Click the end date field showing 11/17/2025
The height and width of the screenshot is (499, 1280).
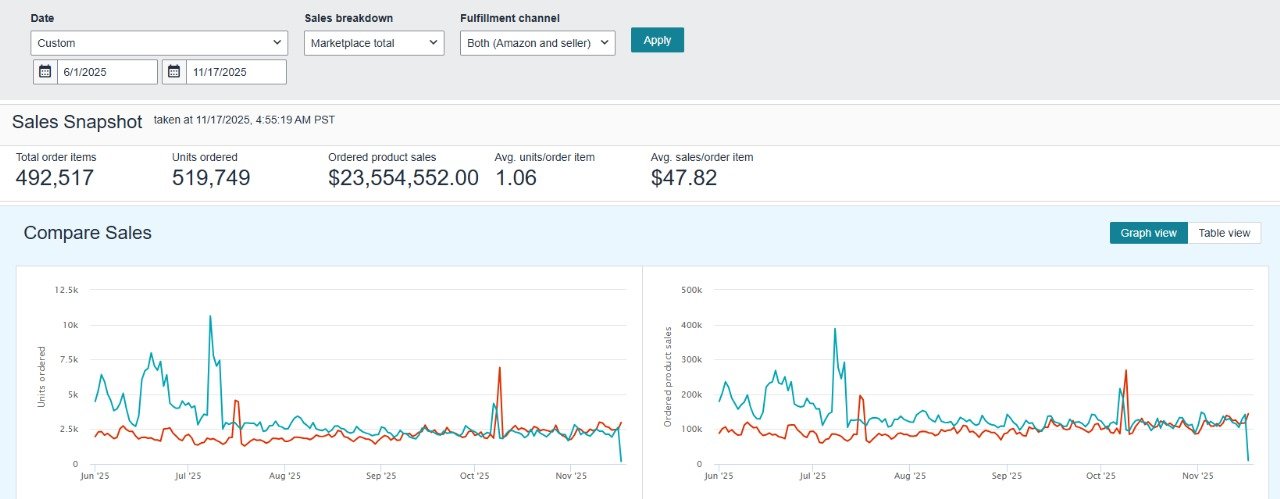[236, 72]
